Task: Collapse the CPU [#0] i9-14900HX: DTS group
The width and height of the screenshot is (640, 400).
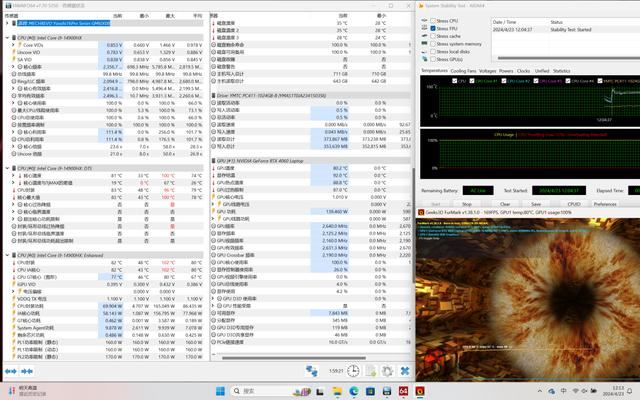Action: (x=5, y=168)
